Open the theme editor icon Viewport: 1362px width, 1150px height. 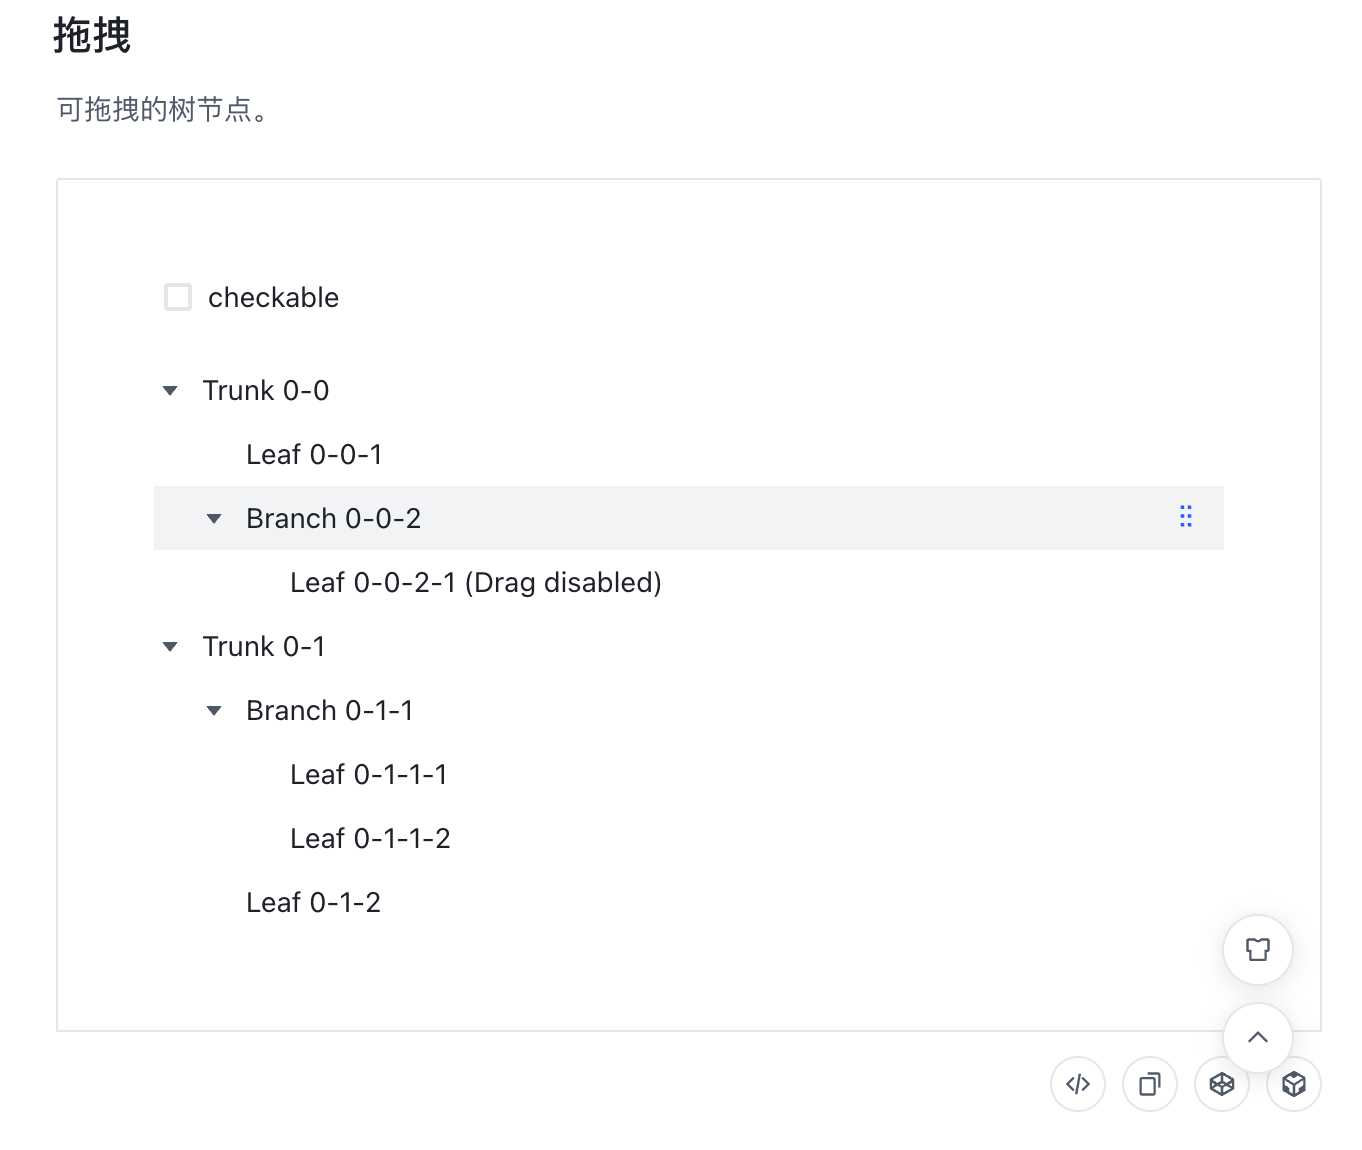(x=1257, y=950)
